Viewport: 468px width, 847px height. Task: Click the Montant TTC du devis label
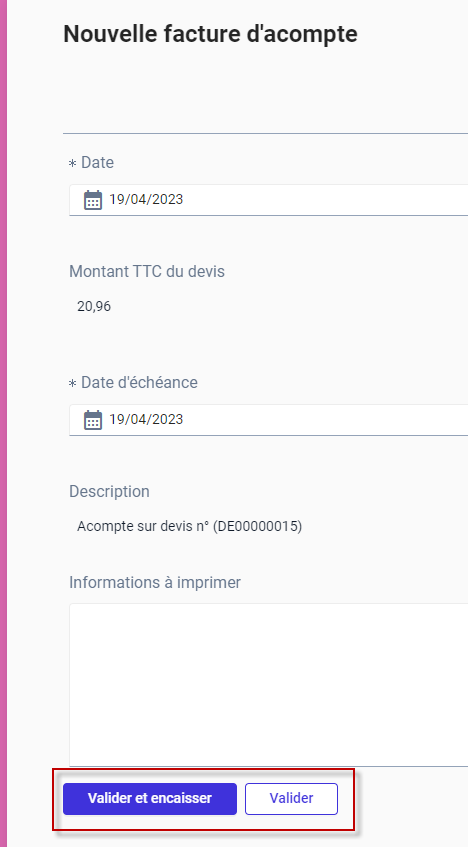tap(147, 271)
